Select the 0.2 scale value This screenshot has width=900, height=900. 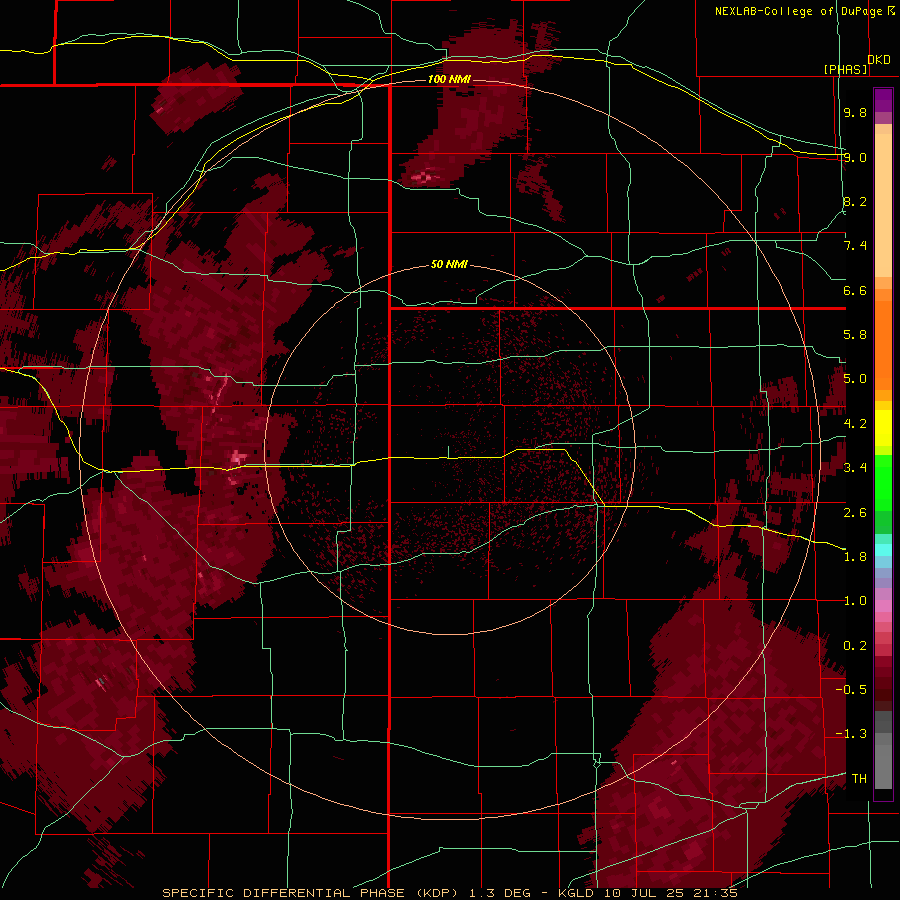tap(855, 646)
